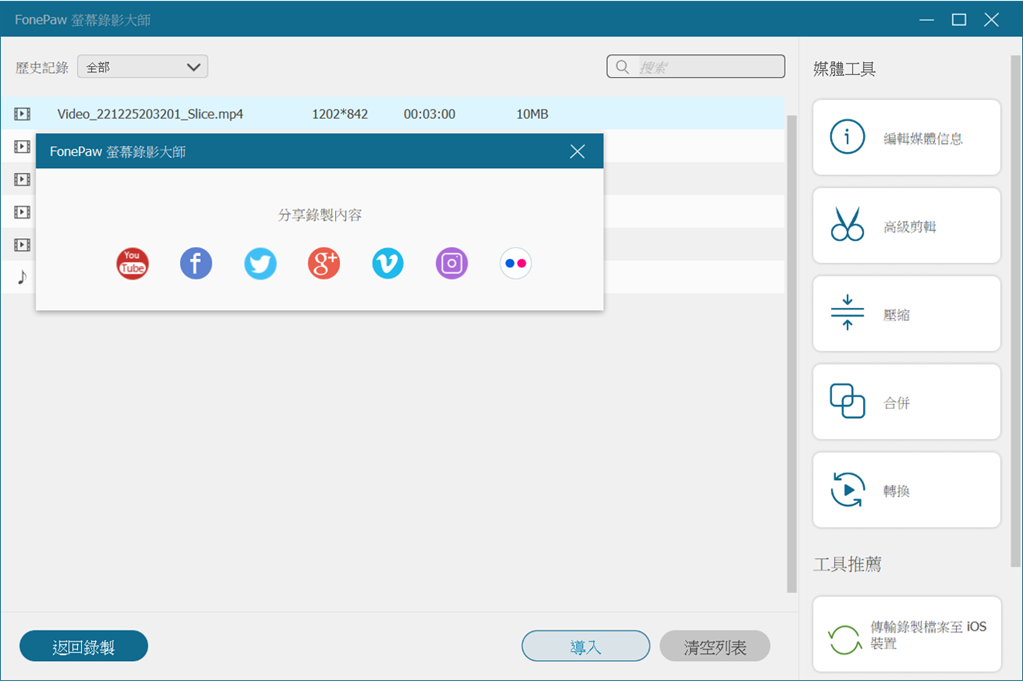Click the magnifier search icon
Image resolution: width=1023 pixels, height=681 pixels.
pyautogui.click(x=622, y=67)
